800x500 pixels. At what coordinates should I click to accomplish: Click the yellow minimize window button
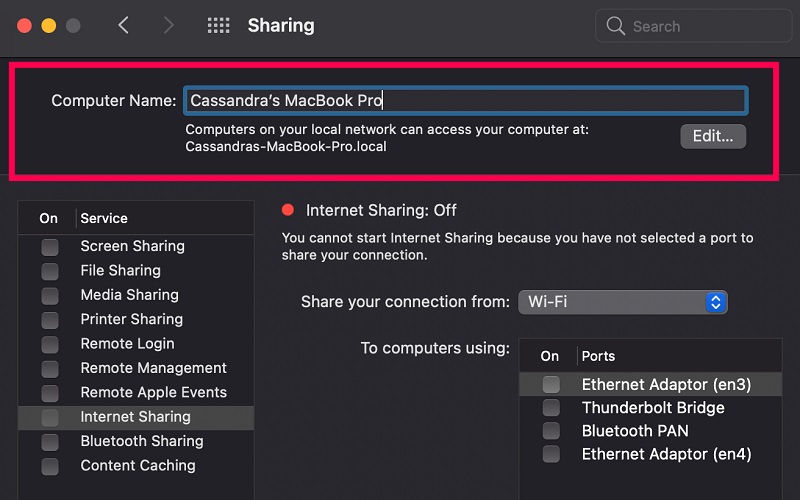[x=48, y=25]
